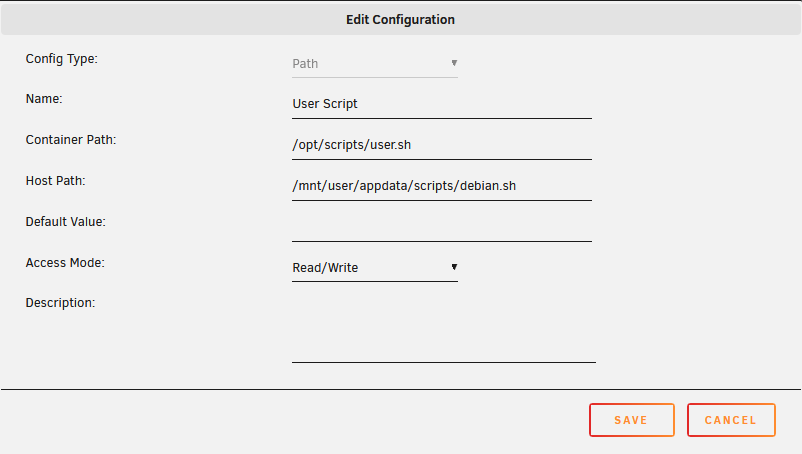This screenshot has height=454, width=802.
Task: Click the Default Value label
Action: [x=65, y=221]
